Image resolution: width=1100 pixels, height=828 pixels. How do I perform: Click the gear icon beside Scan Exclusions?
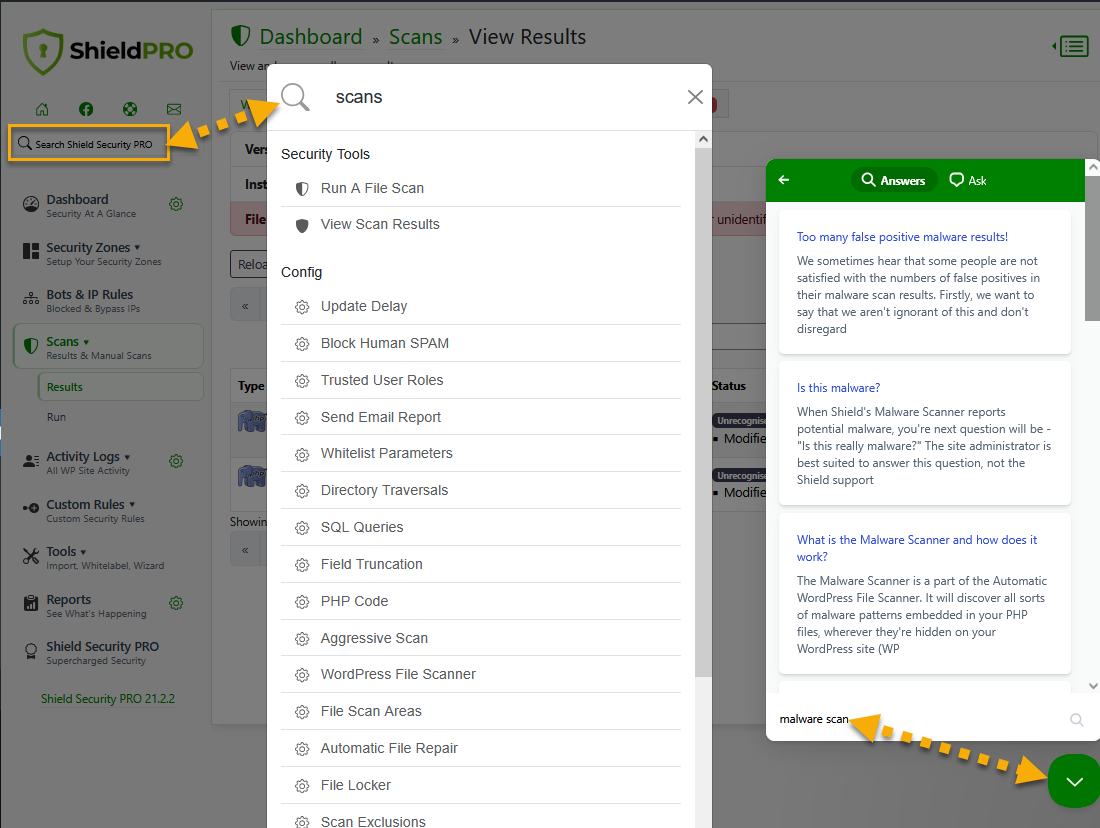[302, 822]
